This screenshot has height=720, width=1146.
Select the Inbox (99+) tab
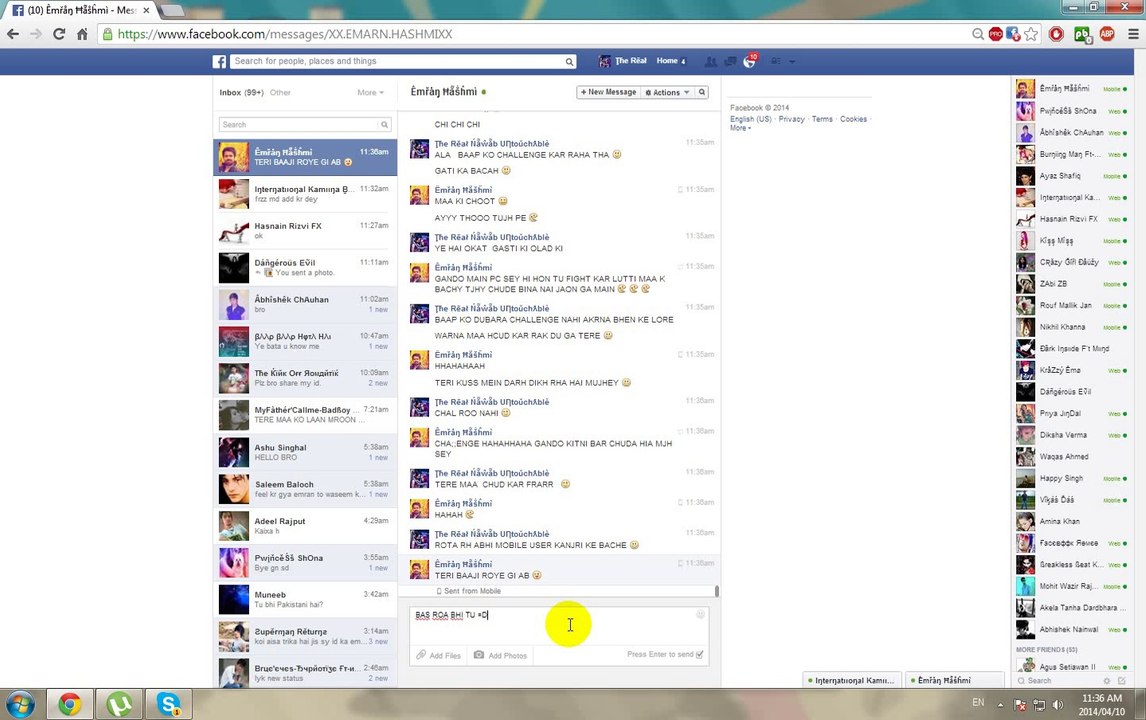[241, 93]
